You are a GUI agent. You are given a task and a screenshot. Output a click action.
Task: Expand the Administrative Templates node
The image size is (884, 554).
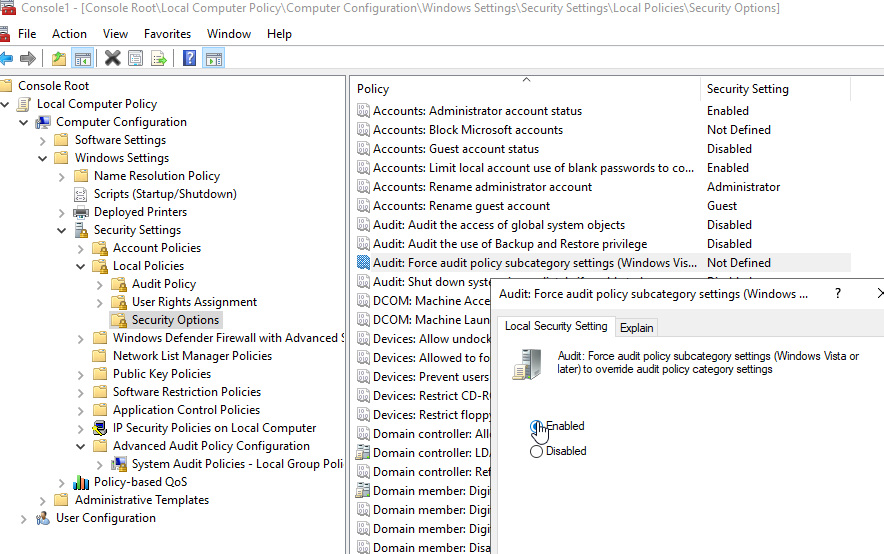tap(43, 500)
